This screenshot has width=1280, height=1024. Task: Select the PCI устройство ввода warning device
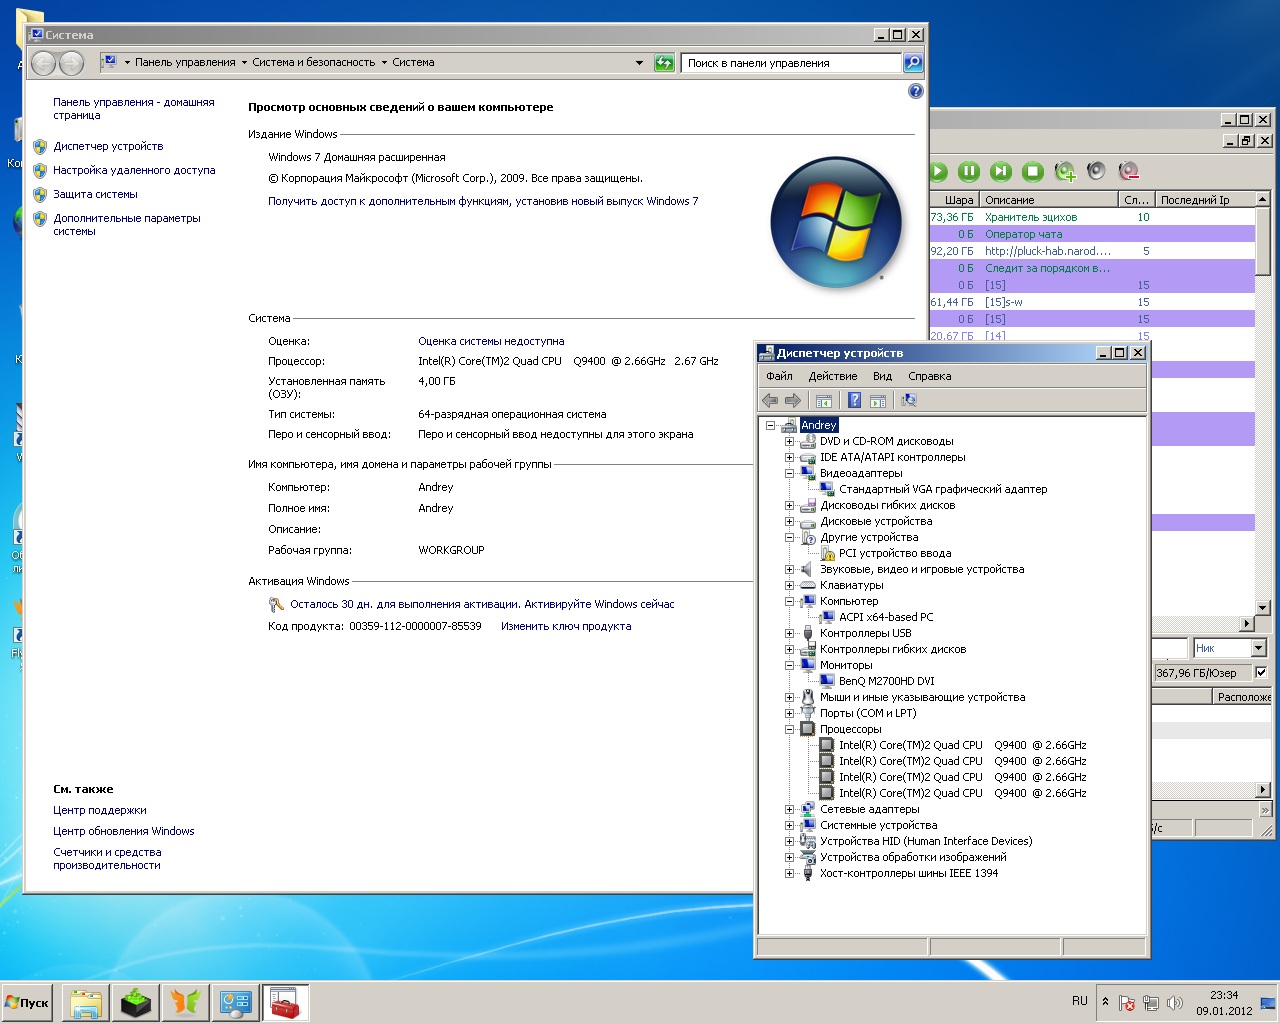coord(895,553)
